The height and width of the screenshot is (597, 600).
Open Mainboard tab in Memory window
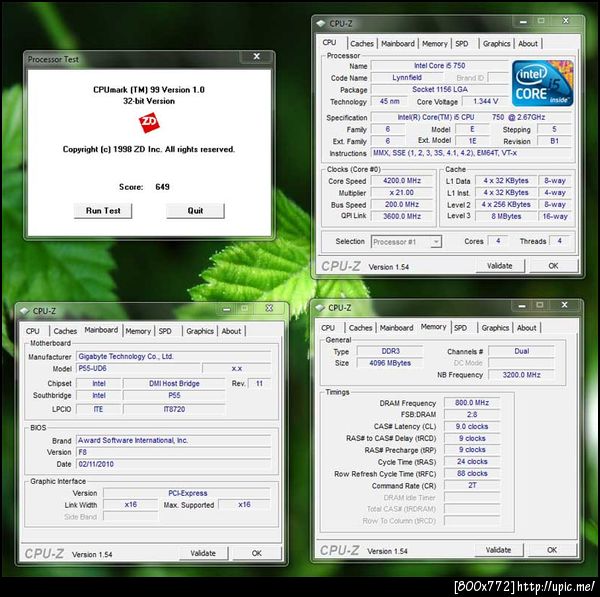click(x=396, y=328)
